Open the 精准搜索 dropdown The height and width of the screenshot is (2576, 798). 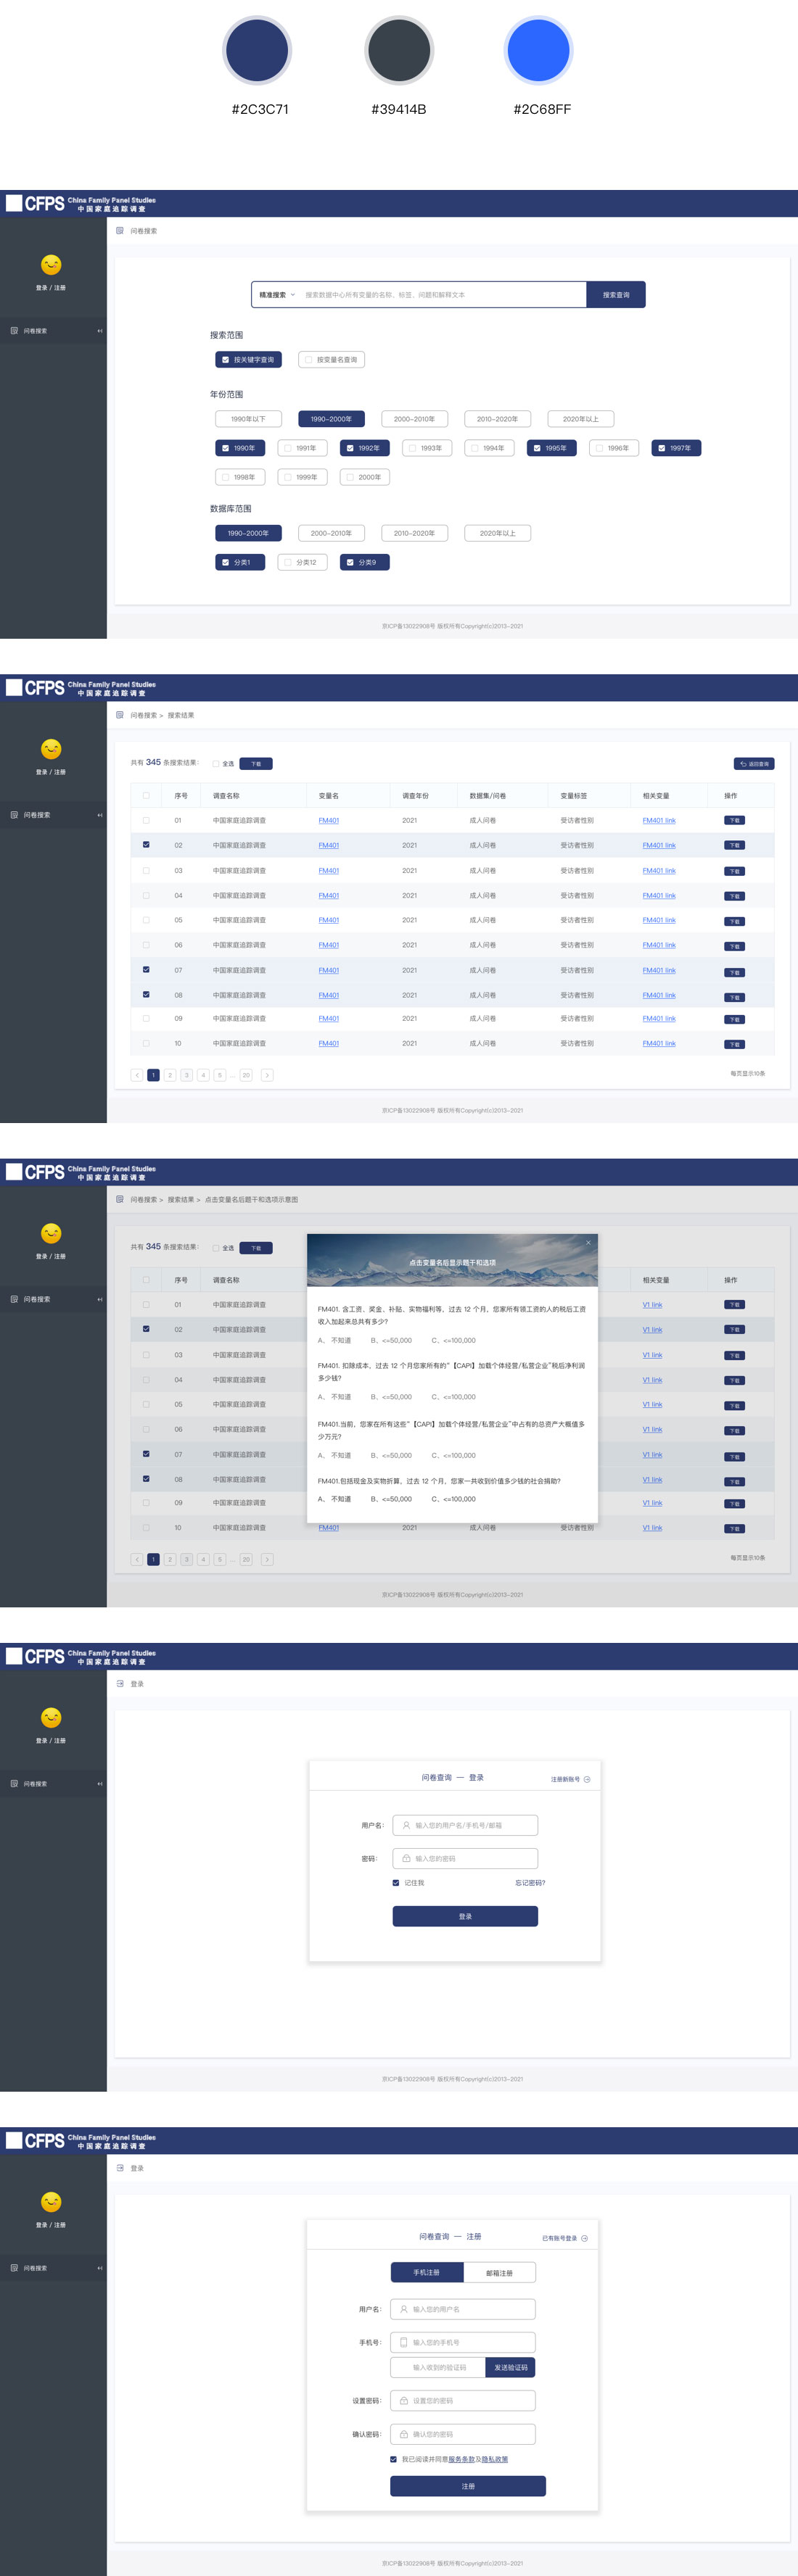[277, 295]
